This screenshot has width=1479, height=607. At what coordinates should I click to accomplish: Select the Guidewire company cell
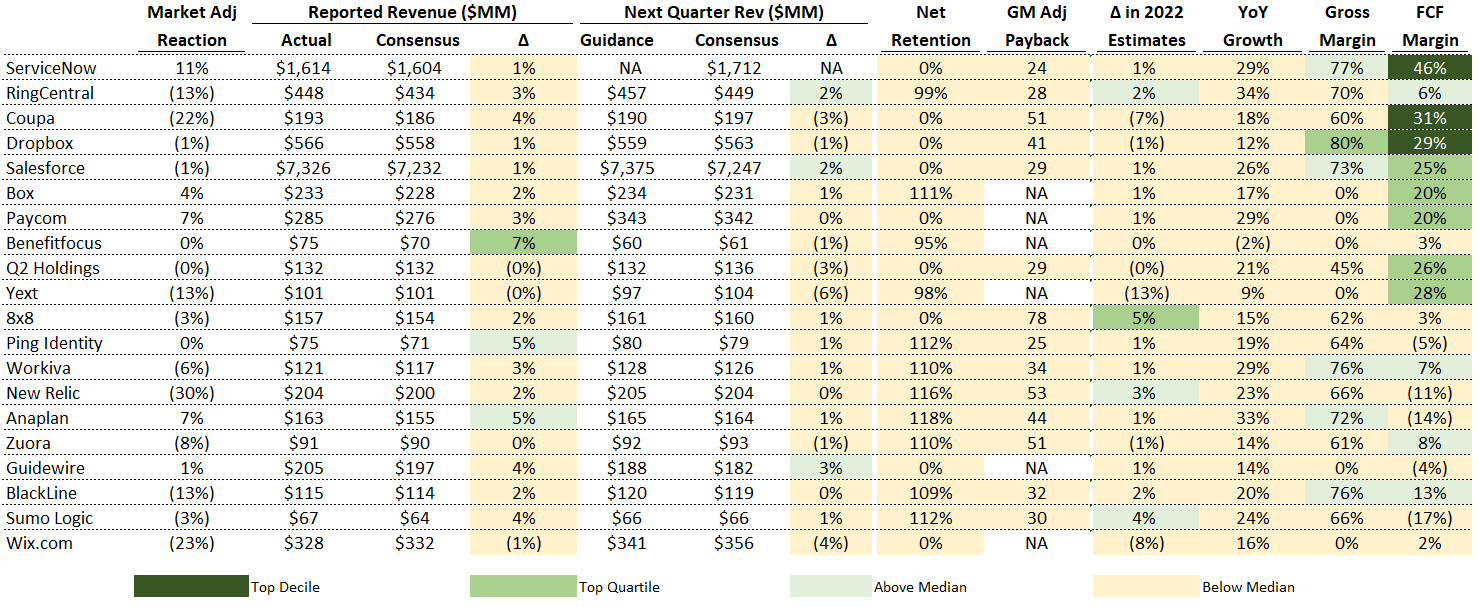pos(44,468)
